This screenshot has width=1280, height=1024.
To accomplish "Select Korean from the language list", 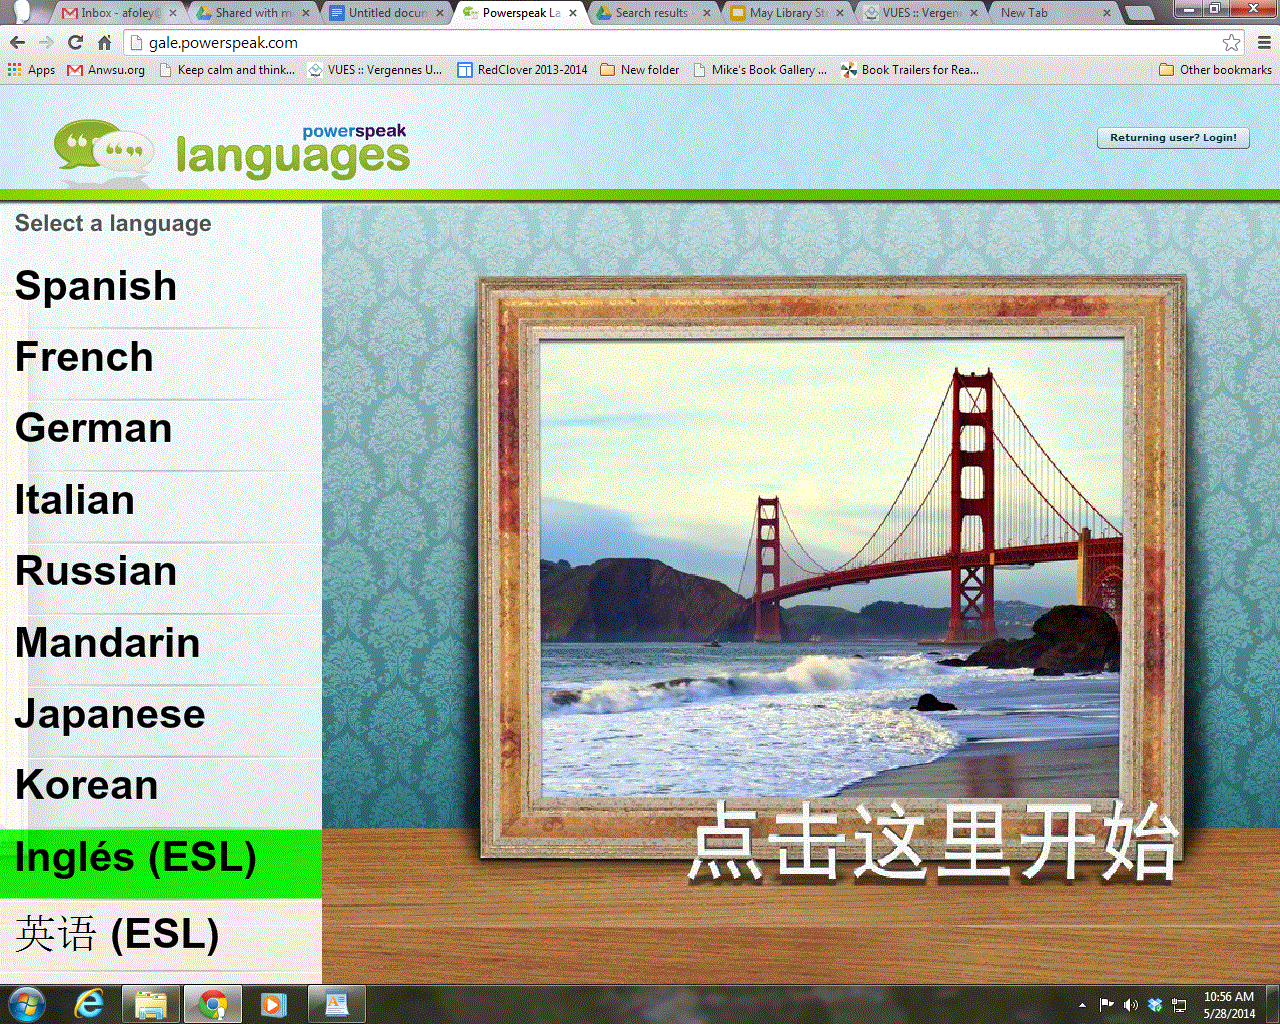I will coord(161,786).
